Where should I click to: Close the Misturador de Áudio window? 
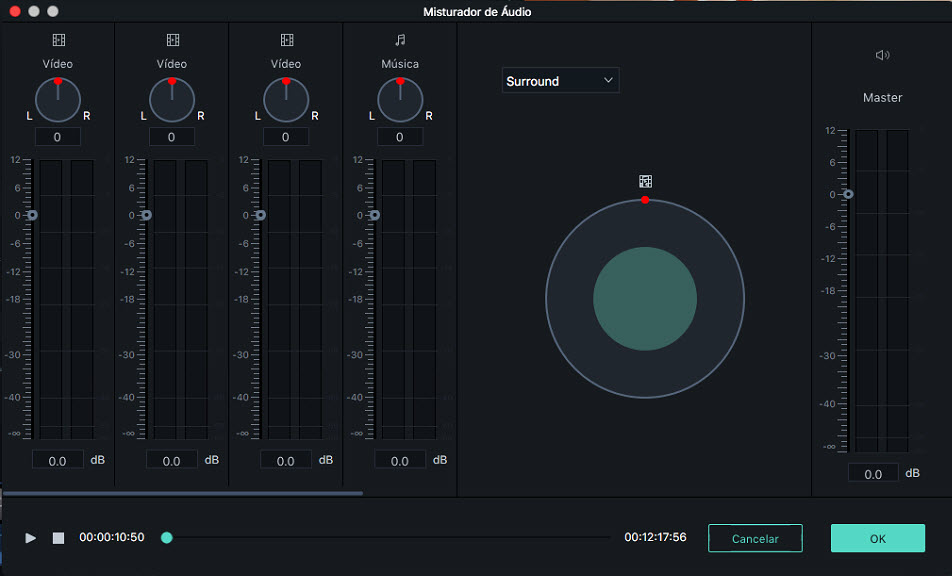15,11
